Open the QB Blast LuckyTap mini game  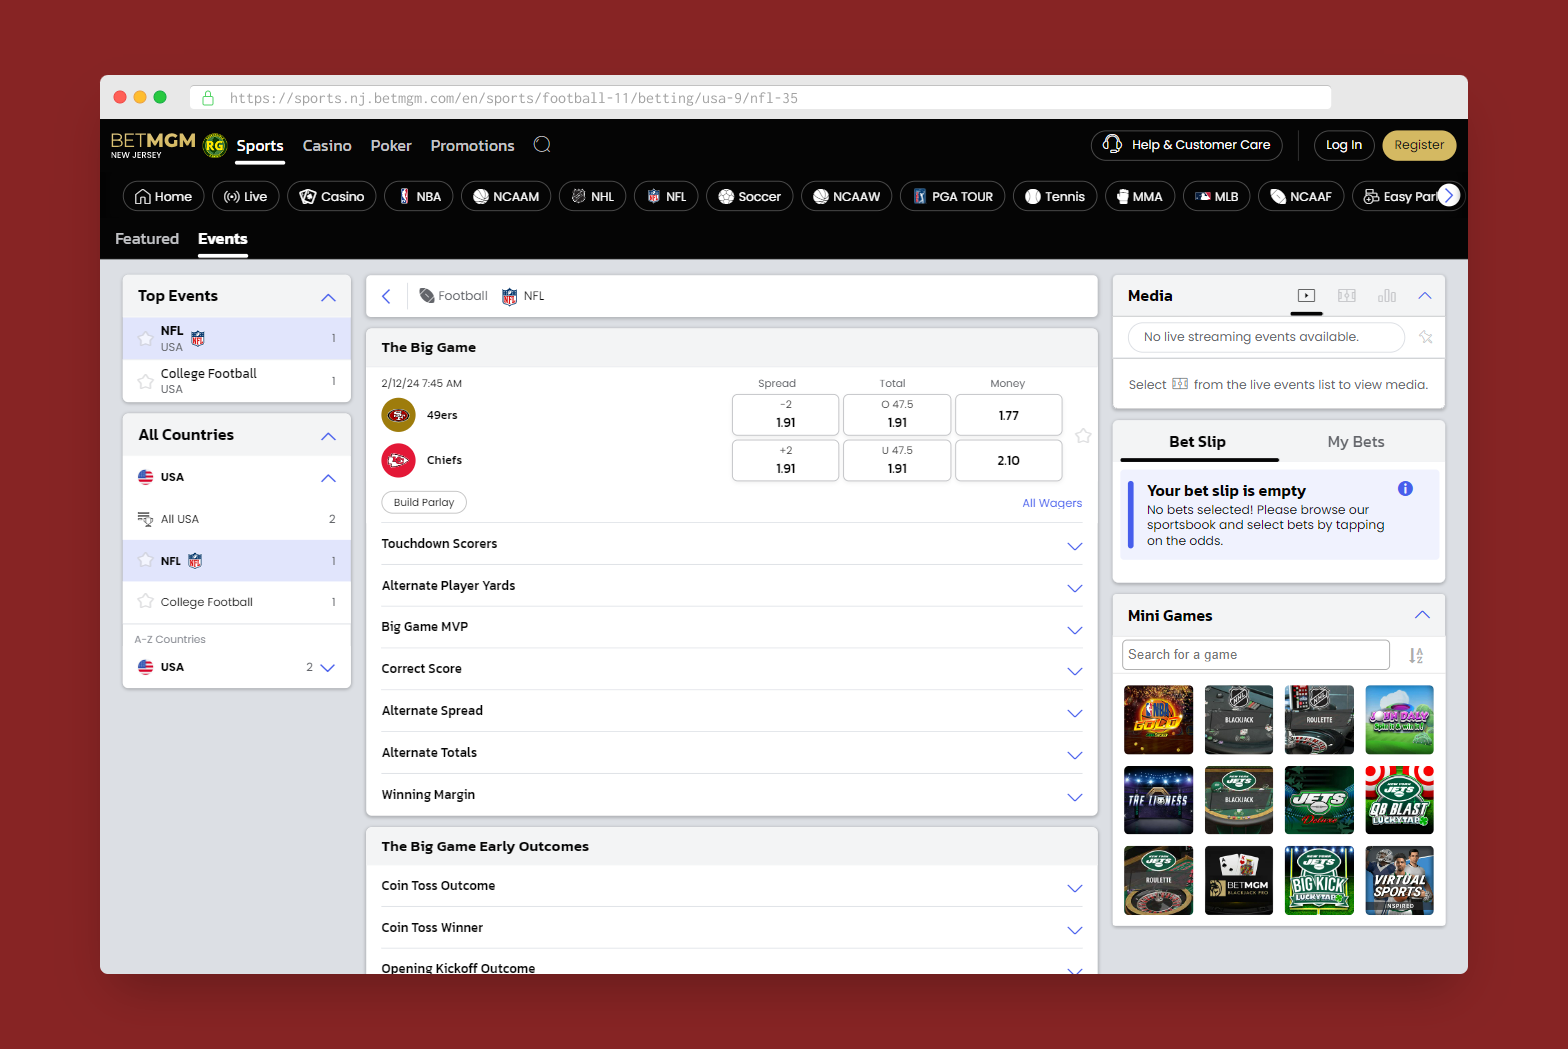1400,800
